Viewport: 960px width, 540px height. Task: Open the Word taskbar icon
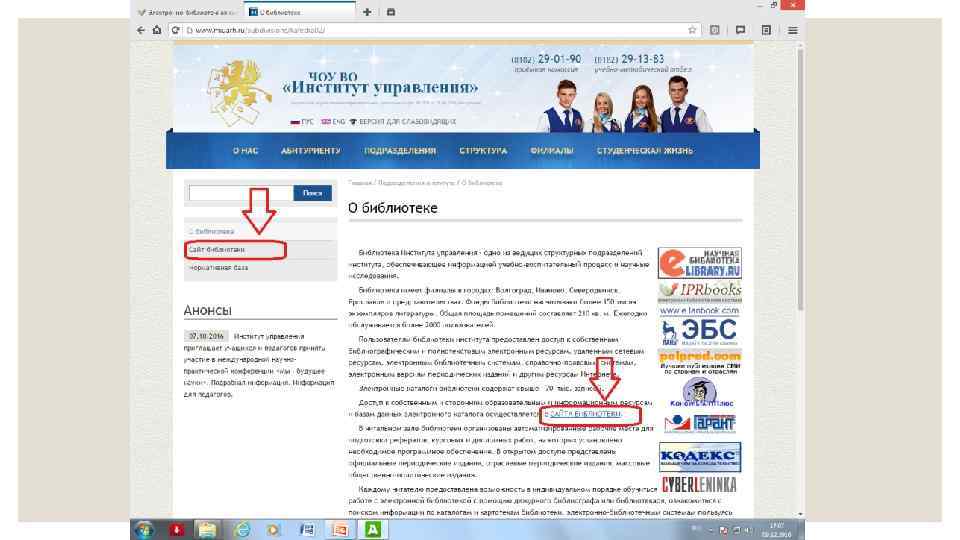pos(307,530)
